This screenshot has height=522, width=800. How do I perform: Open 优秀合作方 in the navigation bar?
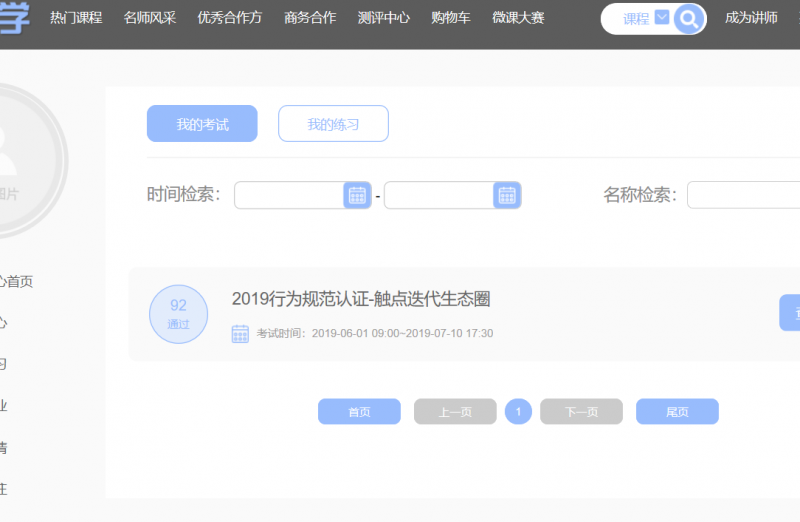tap(230, 18)
